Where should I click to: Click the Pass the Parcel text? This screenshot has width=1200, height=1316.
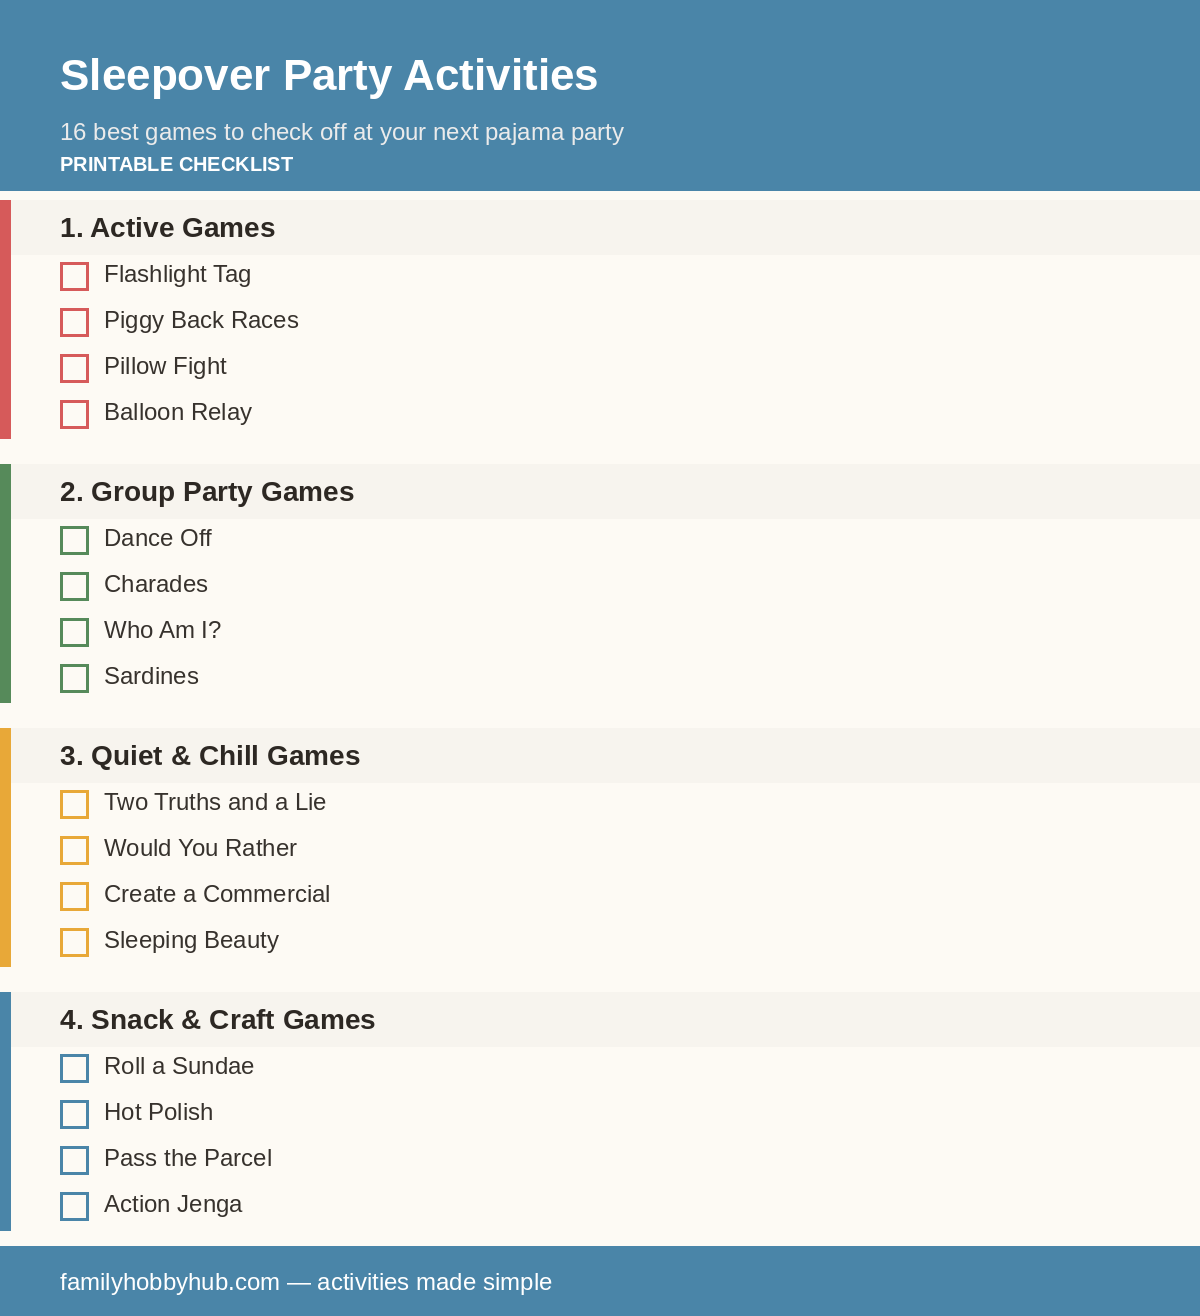[188, 1158]
